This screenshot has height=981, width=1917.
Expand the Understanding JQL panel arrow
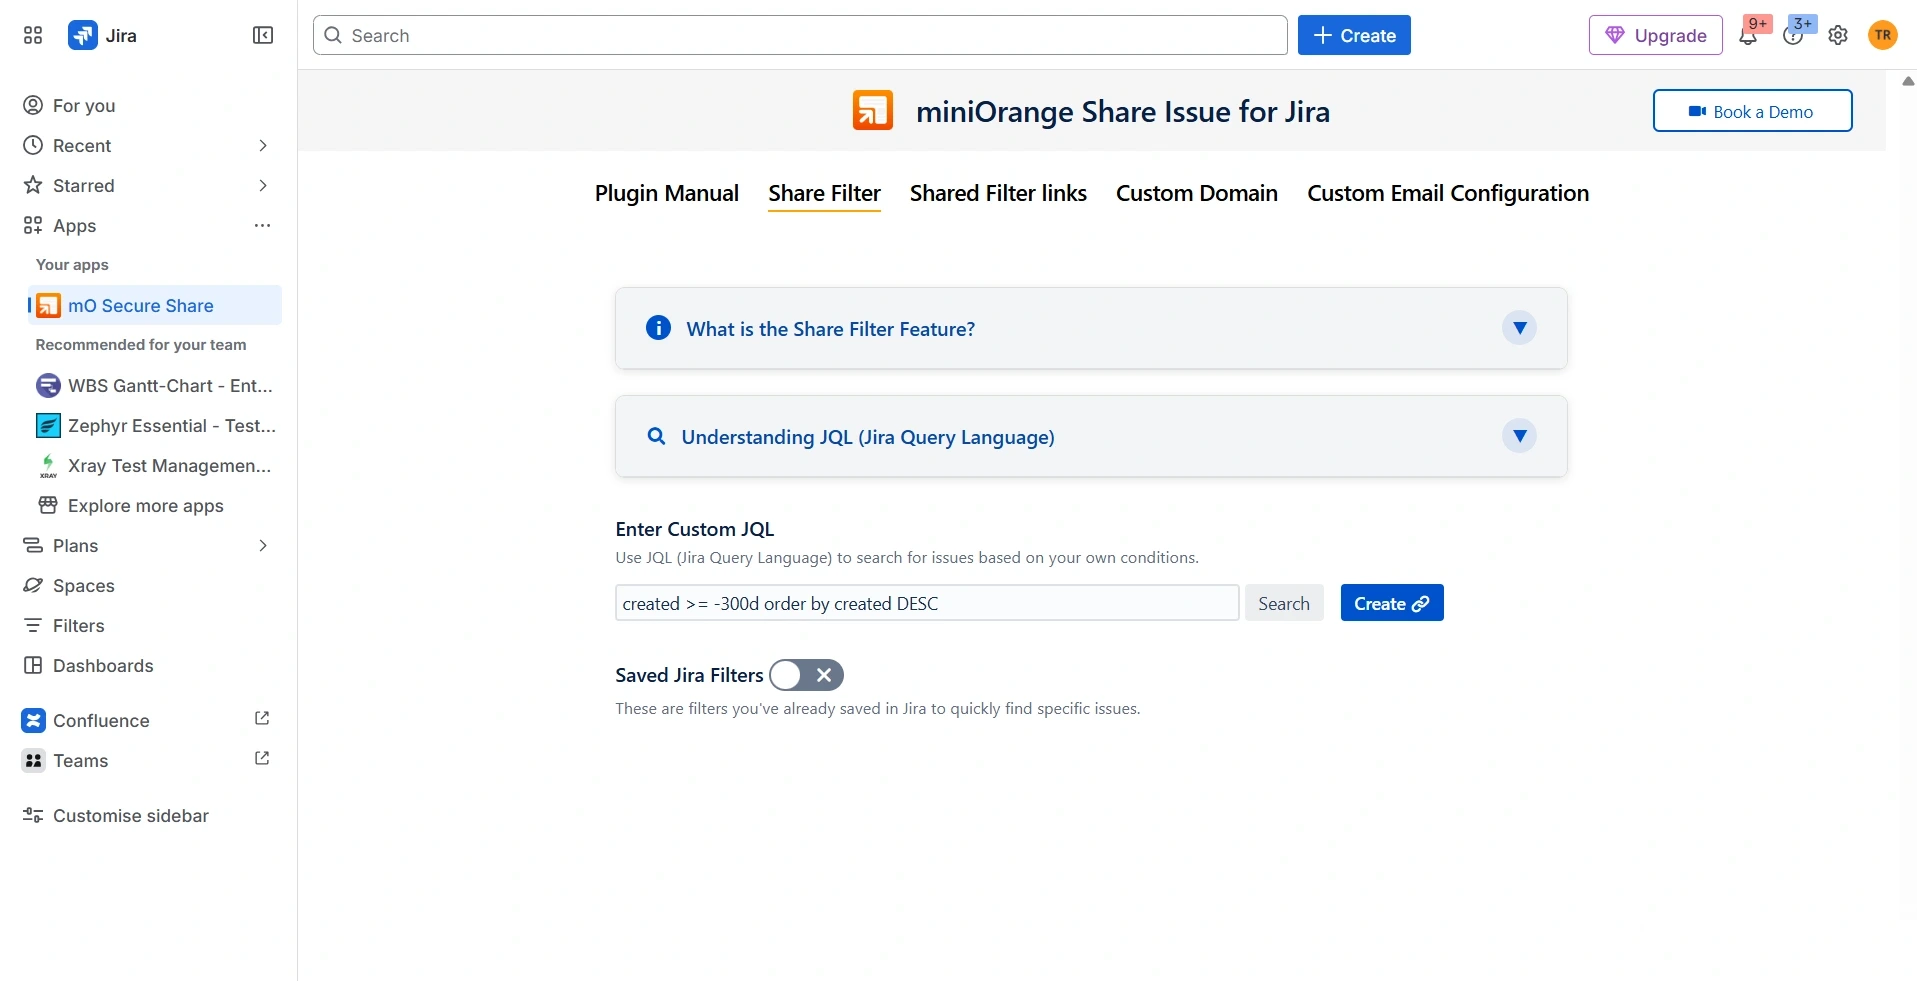pos(1519,436)
